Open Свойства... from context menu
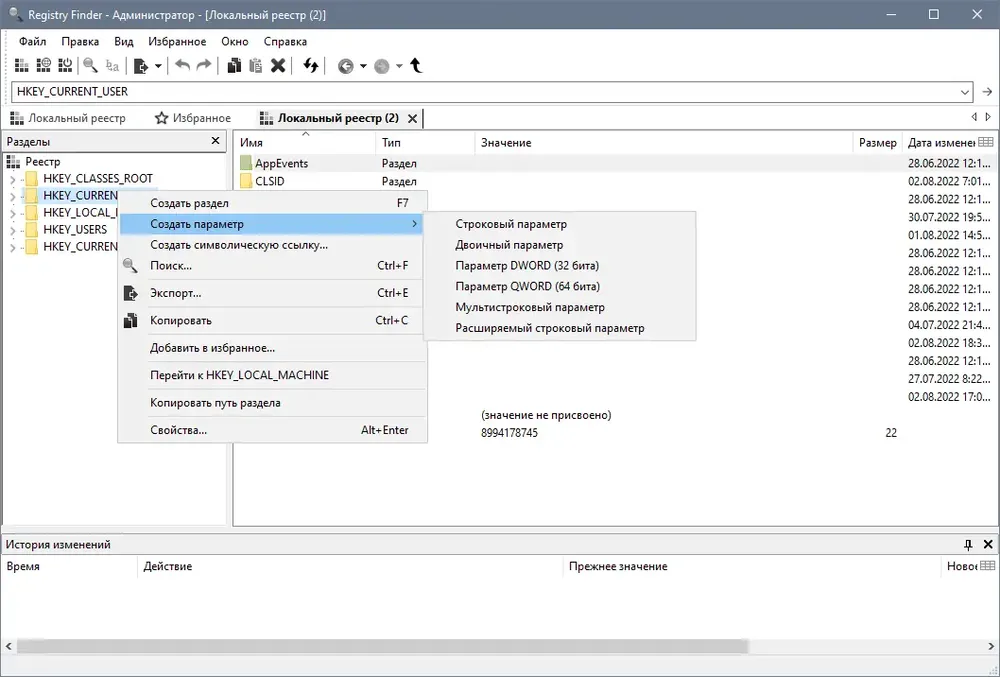This screenshot has width=1000, height=677. coord(272,430)
